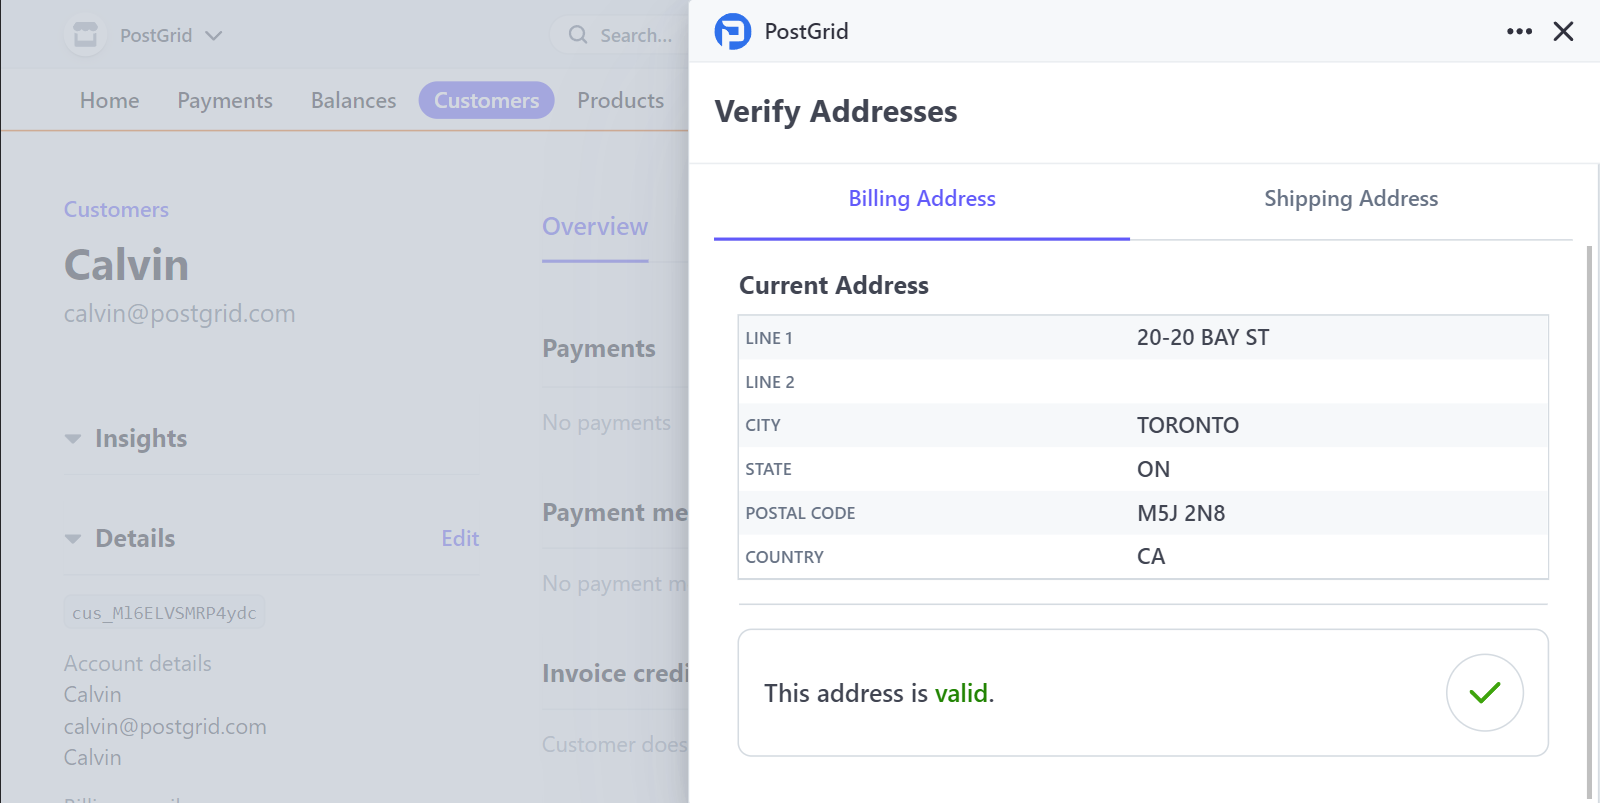This screenshot has width=1600, height=803.
Task: Open the Payments navigation item
Action: 225,100
